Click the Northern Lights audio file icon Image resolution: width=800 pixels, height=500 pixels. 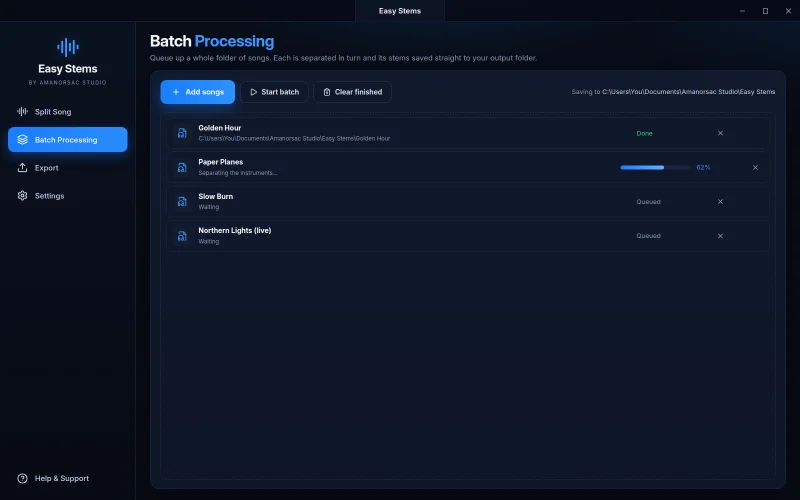182,236
